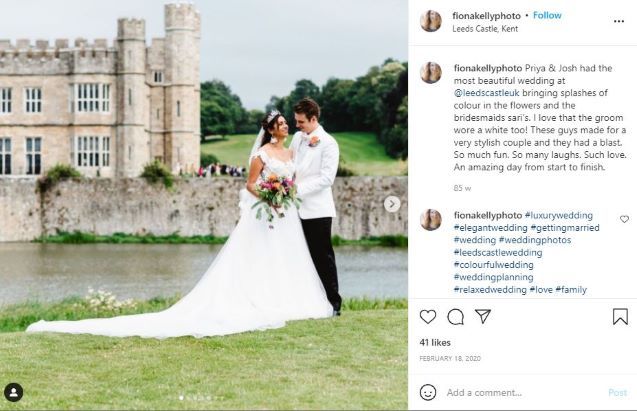Viewport: 637px width, 411px height.
Task: Like the hashtag comment with small heart
Action: point(624,219)
